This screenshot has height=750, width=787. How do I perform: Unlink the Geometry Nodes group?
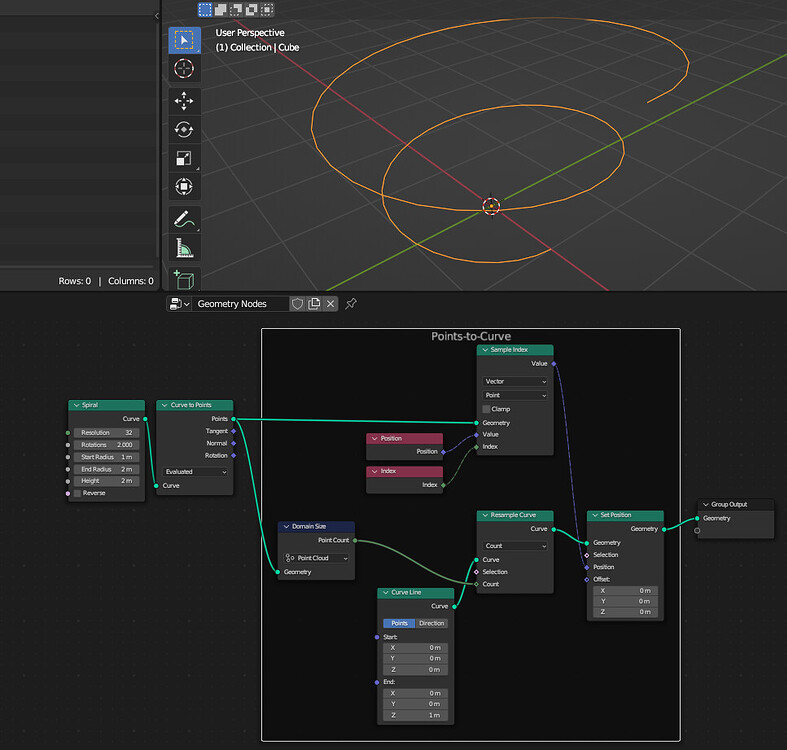point(330,304)
